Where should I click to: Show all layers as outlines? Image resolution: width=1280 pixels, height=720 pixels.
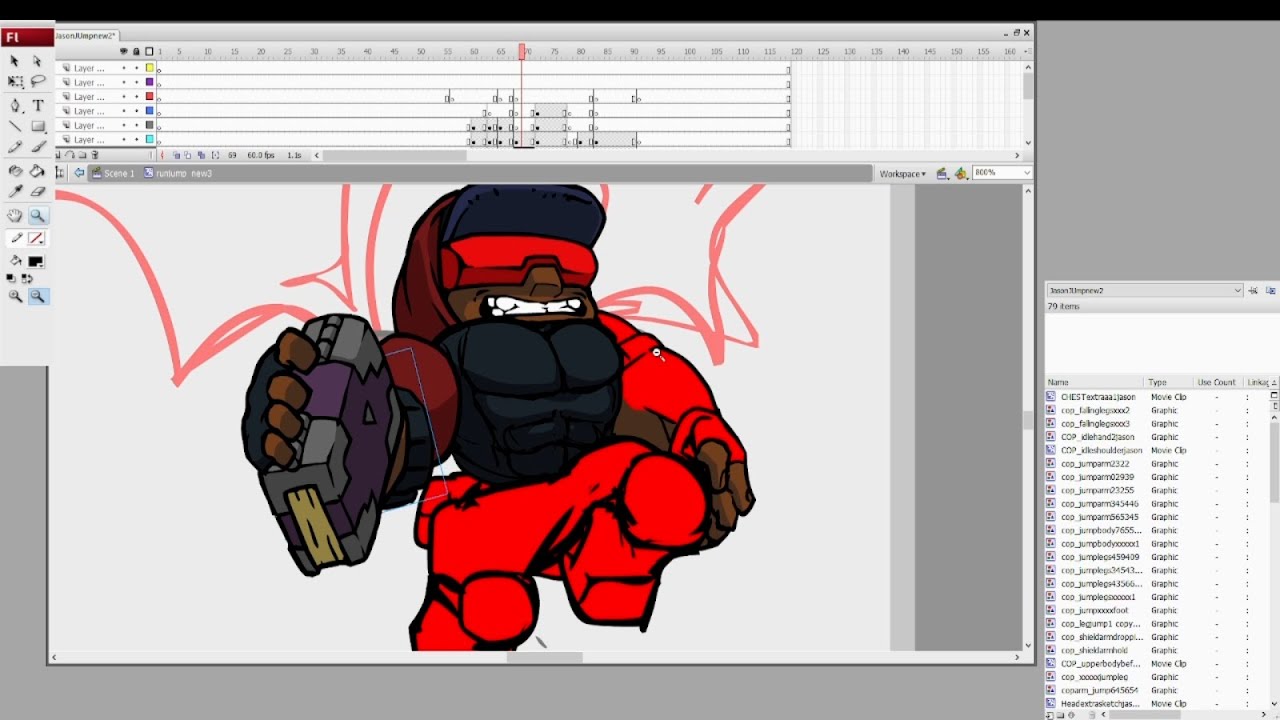pos(149,51)
